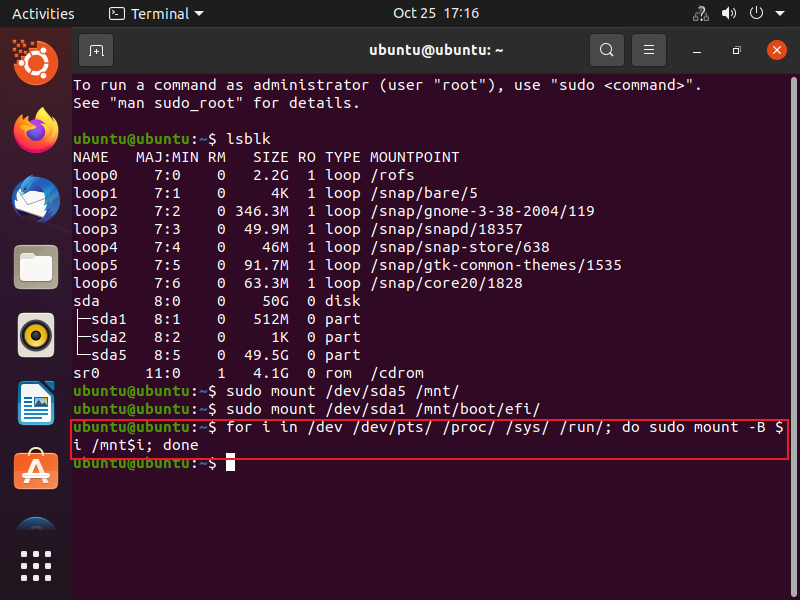Open the Files manager in the dock
800x600 pixels.
(x=36, y=266)
